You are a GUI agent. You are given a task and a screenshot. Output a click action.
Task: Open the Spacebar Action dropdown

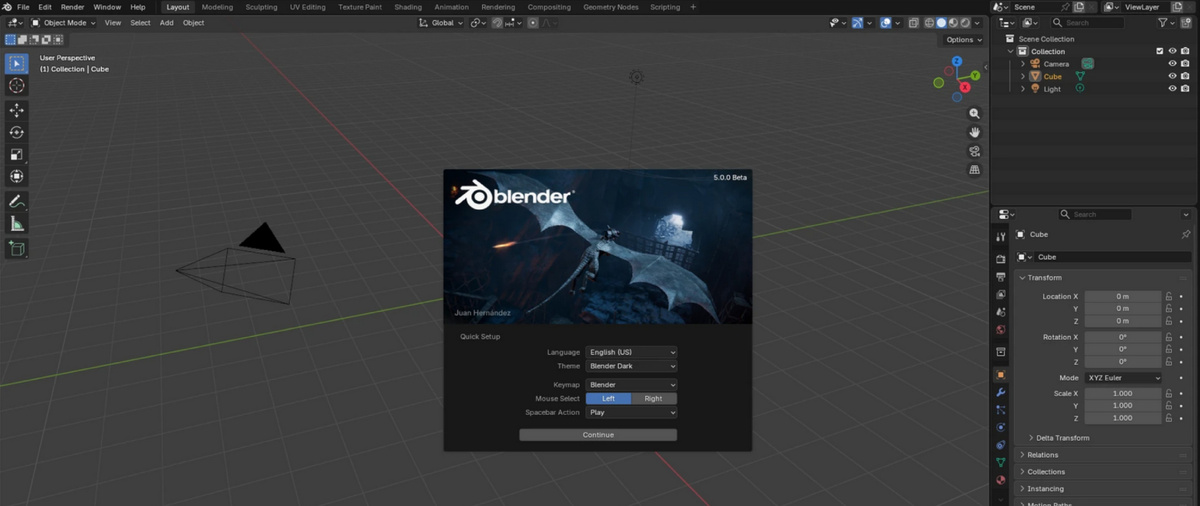[x=631, y=412]
